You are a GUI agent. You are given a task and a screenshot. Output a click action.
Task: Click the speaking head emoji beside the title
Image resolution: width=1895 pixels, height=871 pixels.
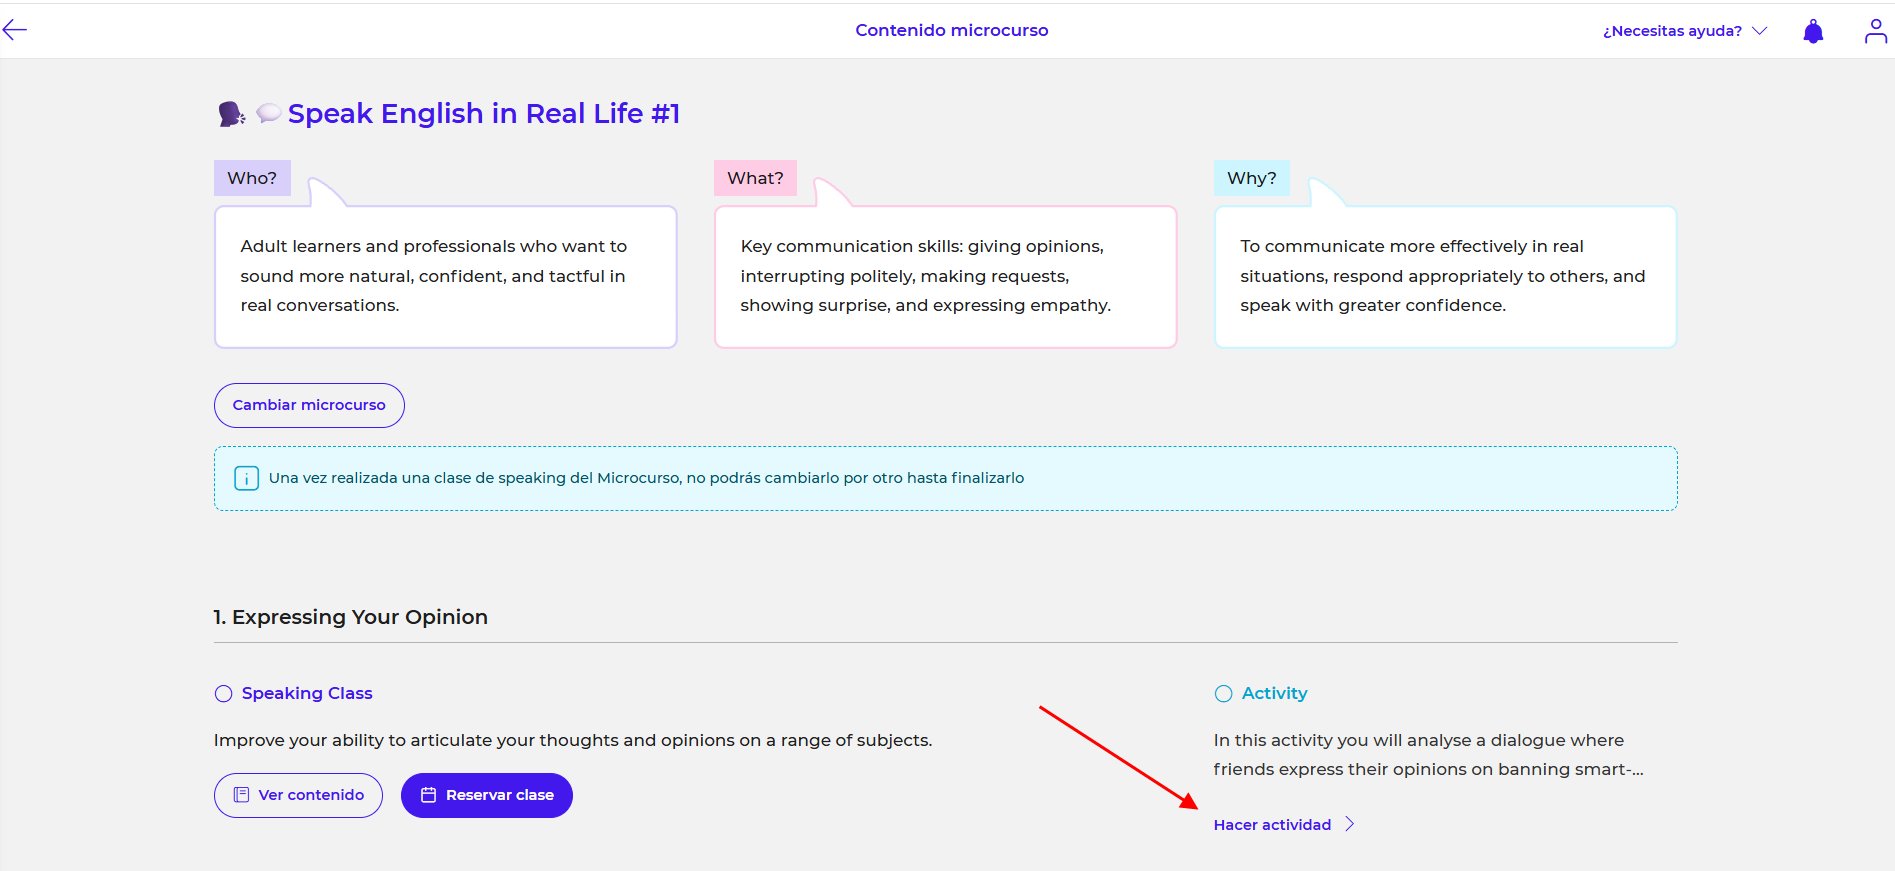pyautogui.click(x=231, y=114)
